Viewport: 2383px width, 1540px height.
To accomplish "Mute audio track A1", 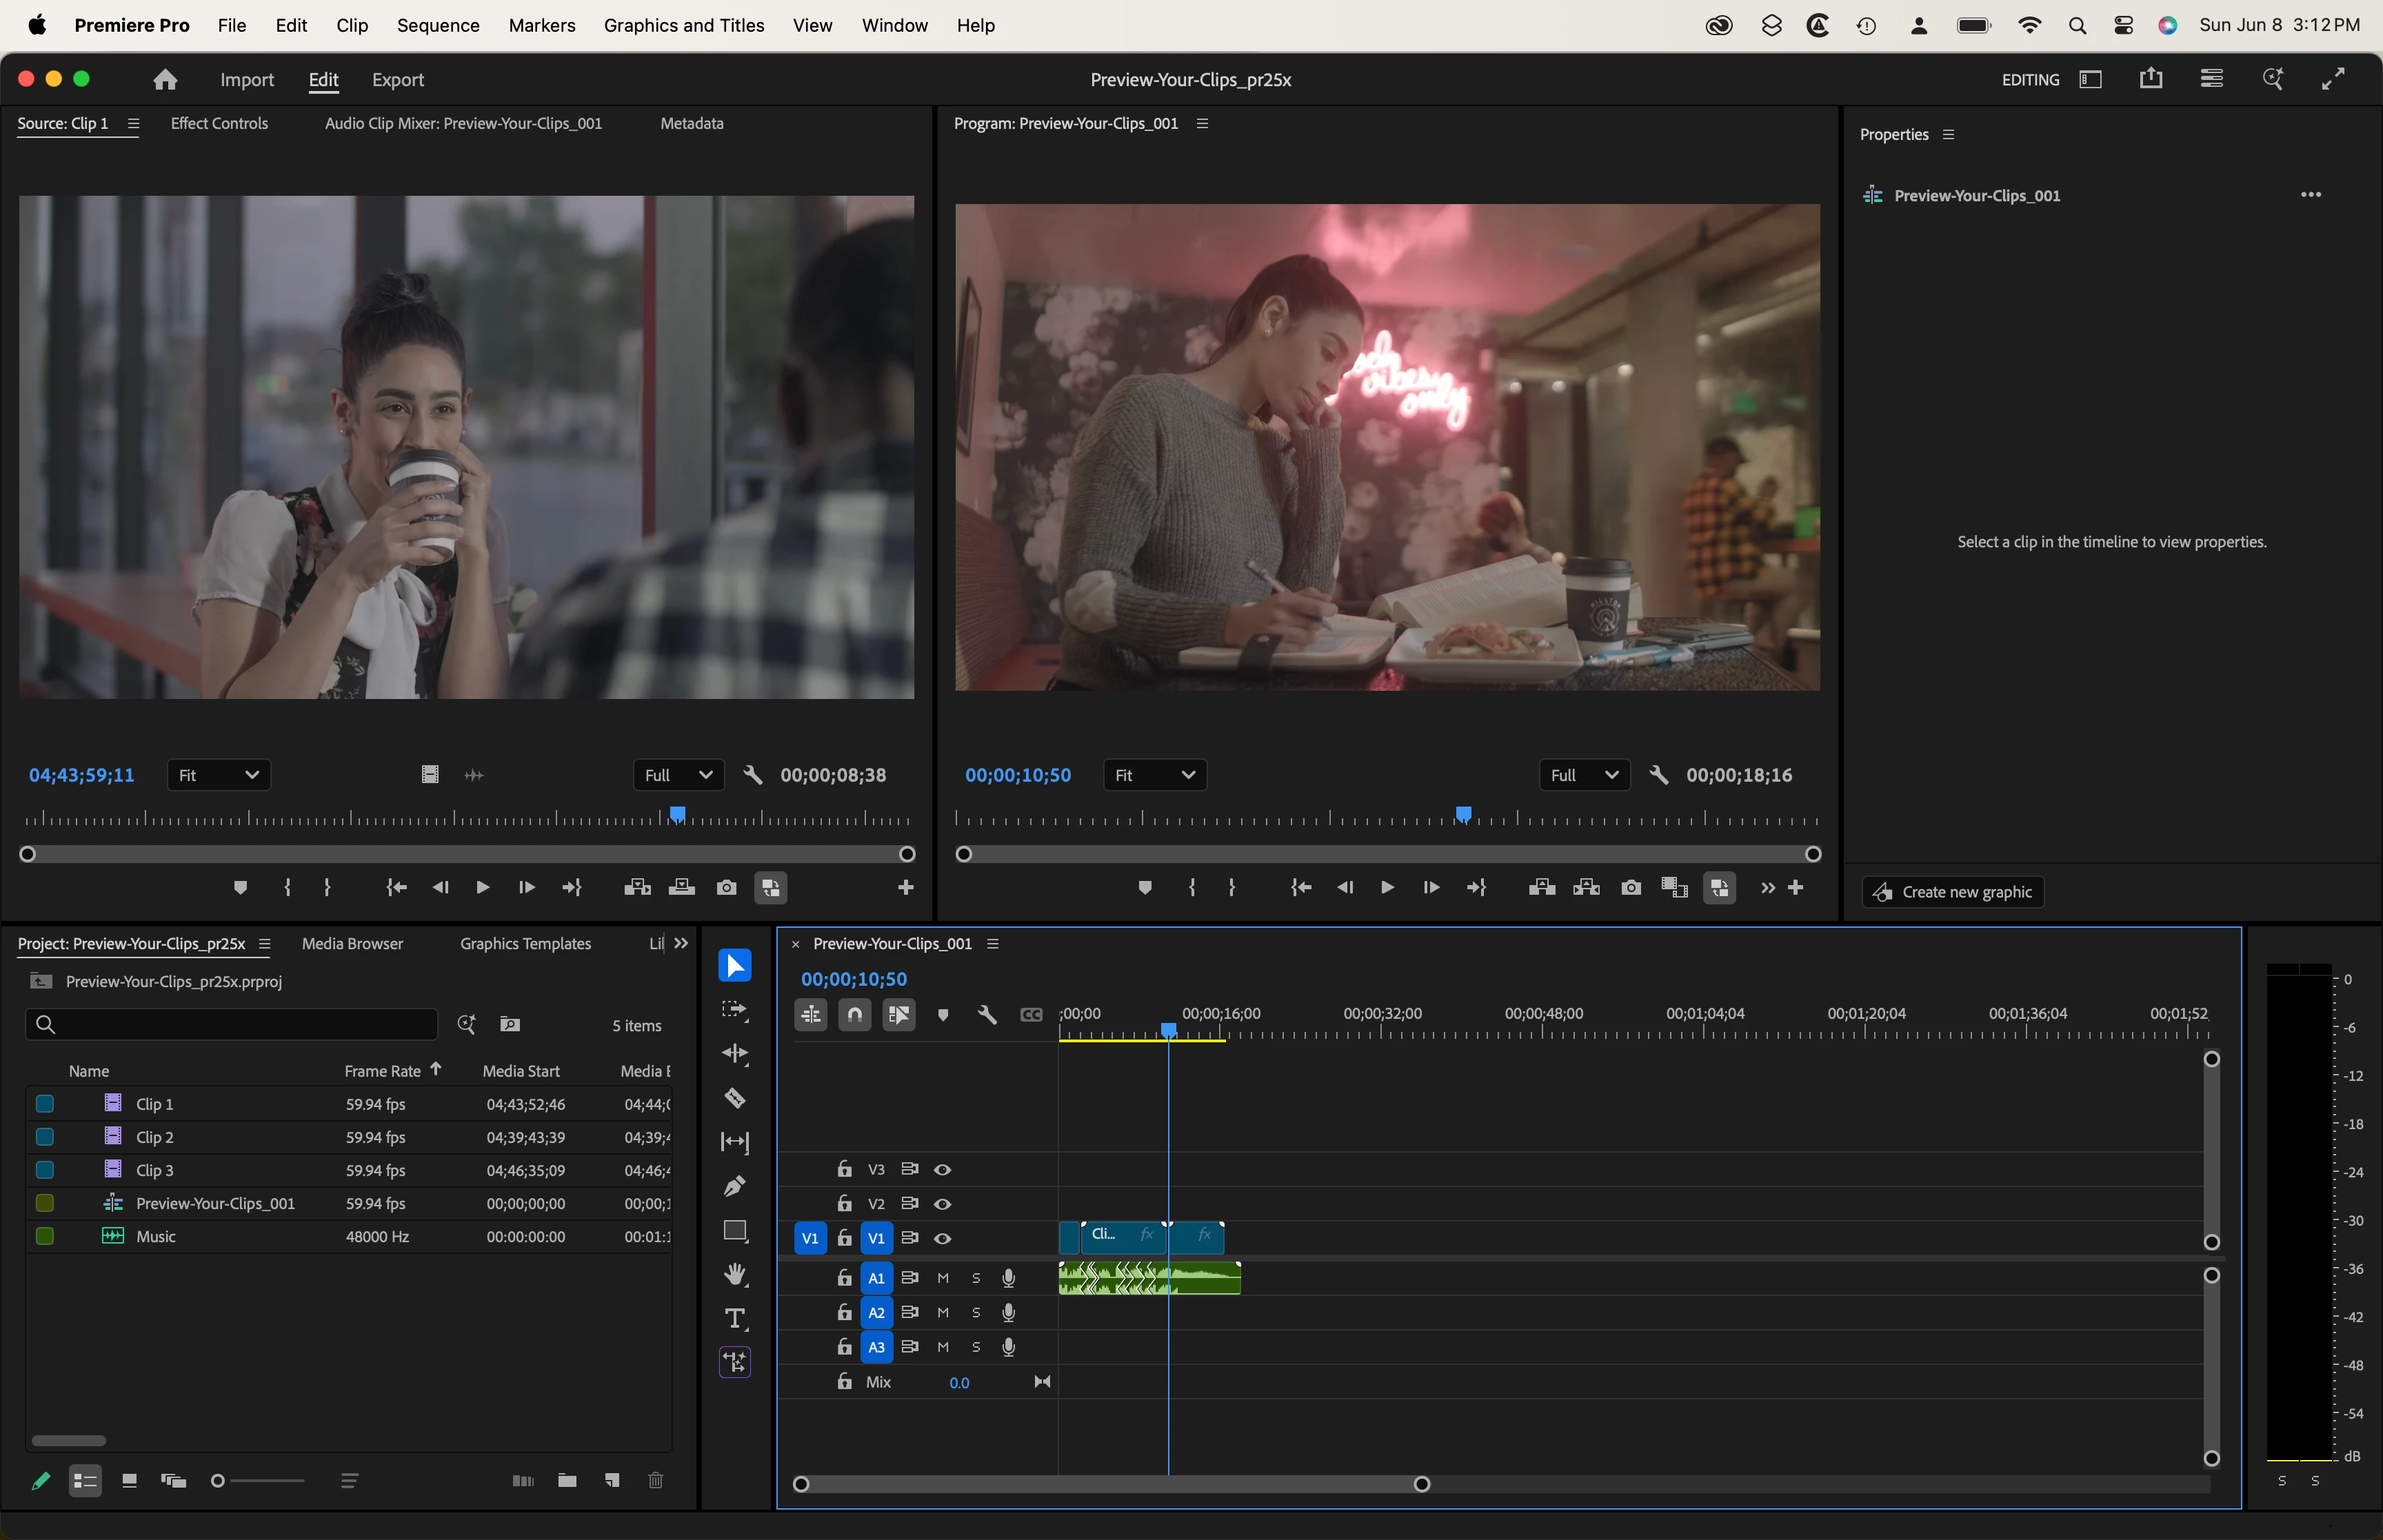I will (x=942, y=1278).
